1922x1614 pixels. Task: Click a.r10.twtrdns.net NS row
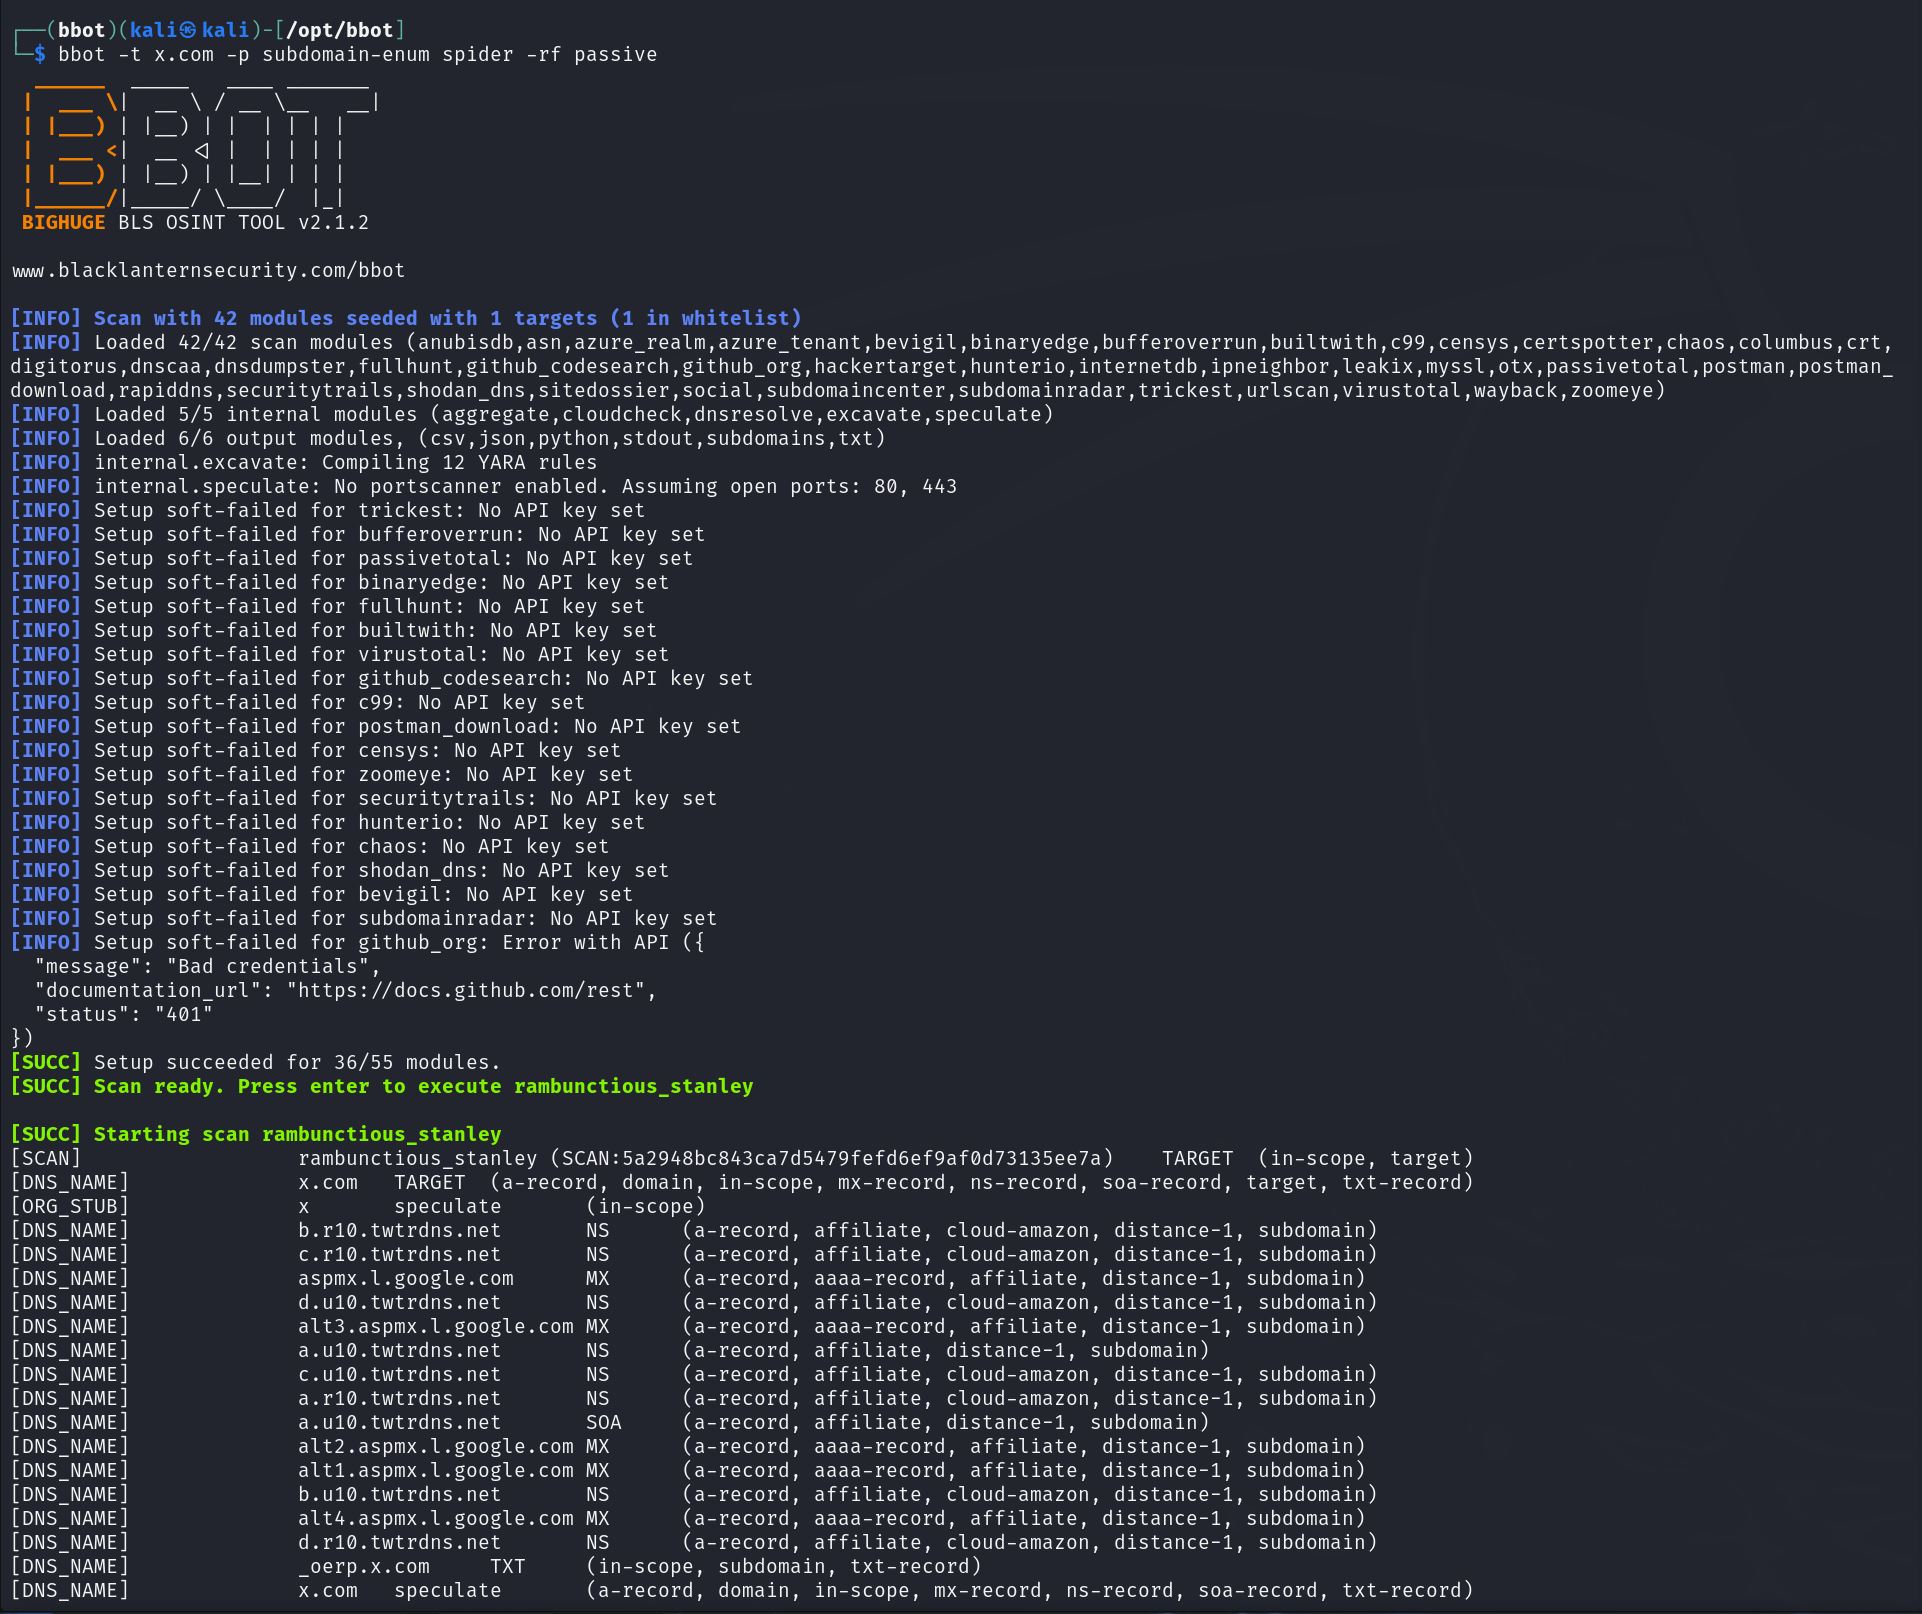(694, 1398)
